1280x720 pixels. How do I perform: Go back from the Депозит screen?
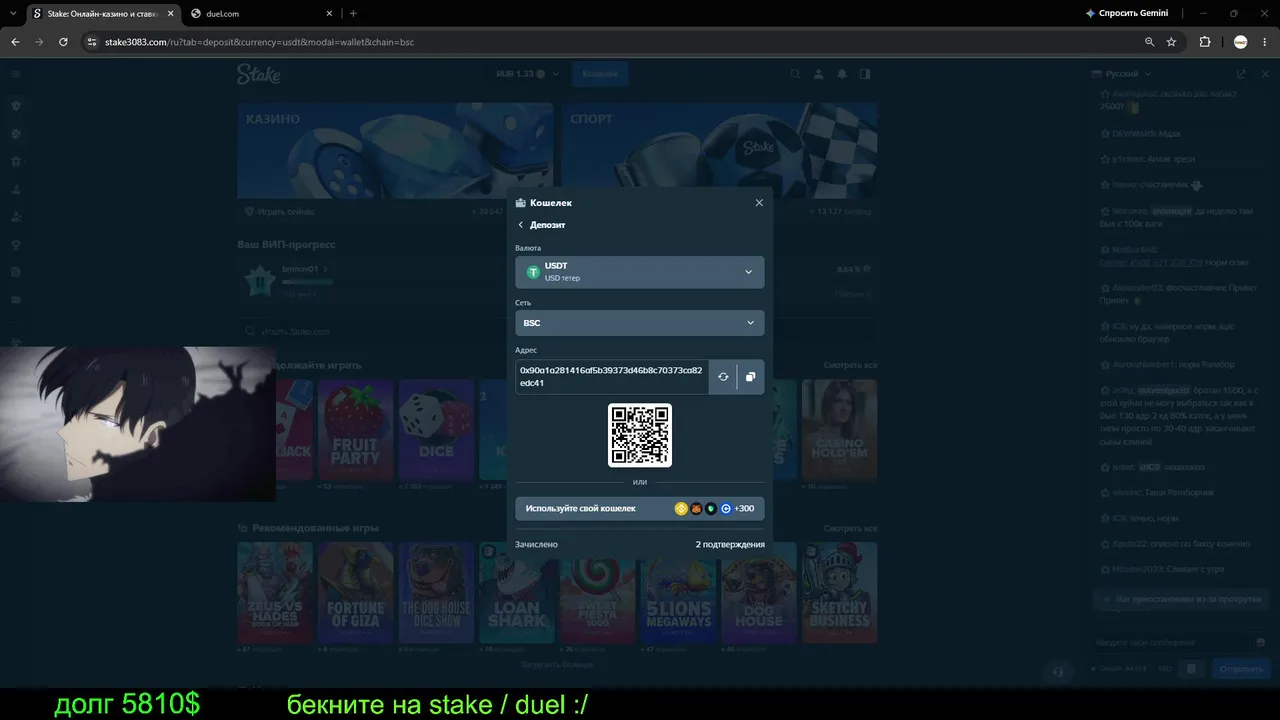pyautogui.click(x=521, y=225)
